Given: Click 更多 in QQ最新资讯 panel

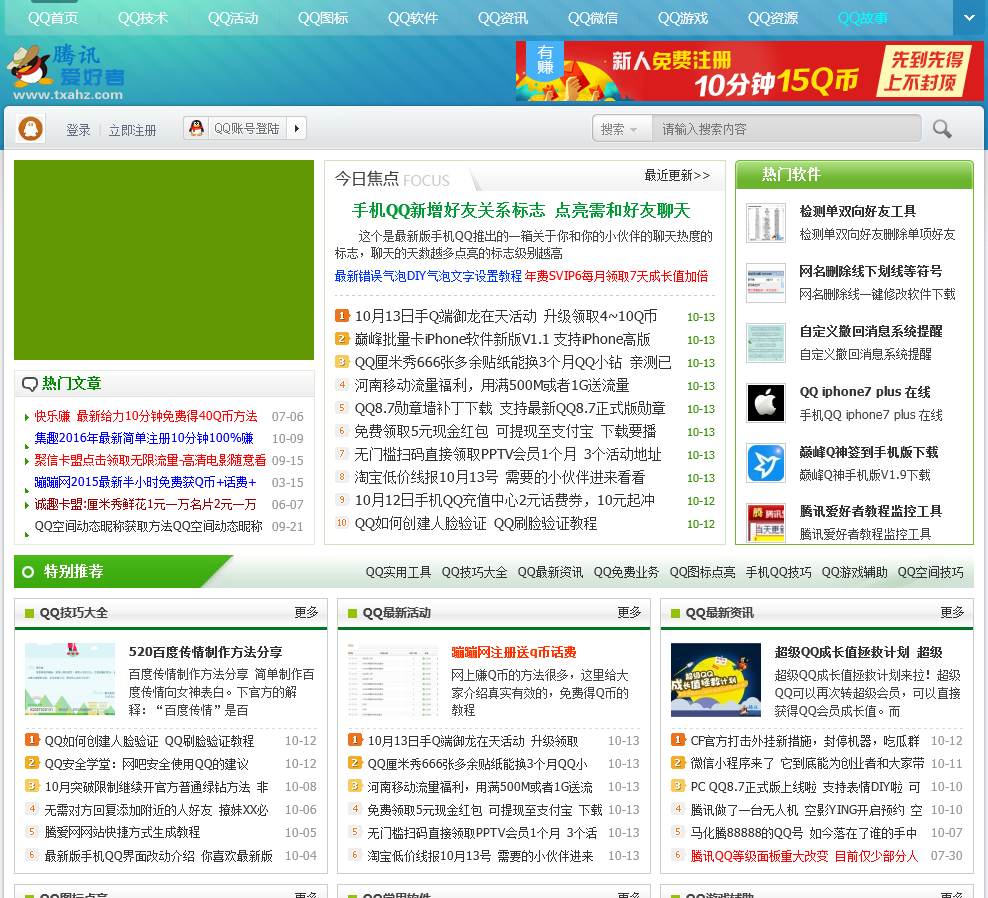Looking at the screenshot, I should [952, 613].
